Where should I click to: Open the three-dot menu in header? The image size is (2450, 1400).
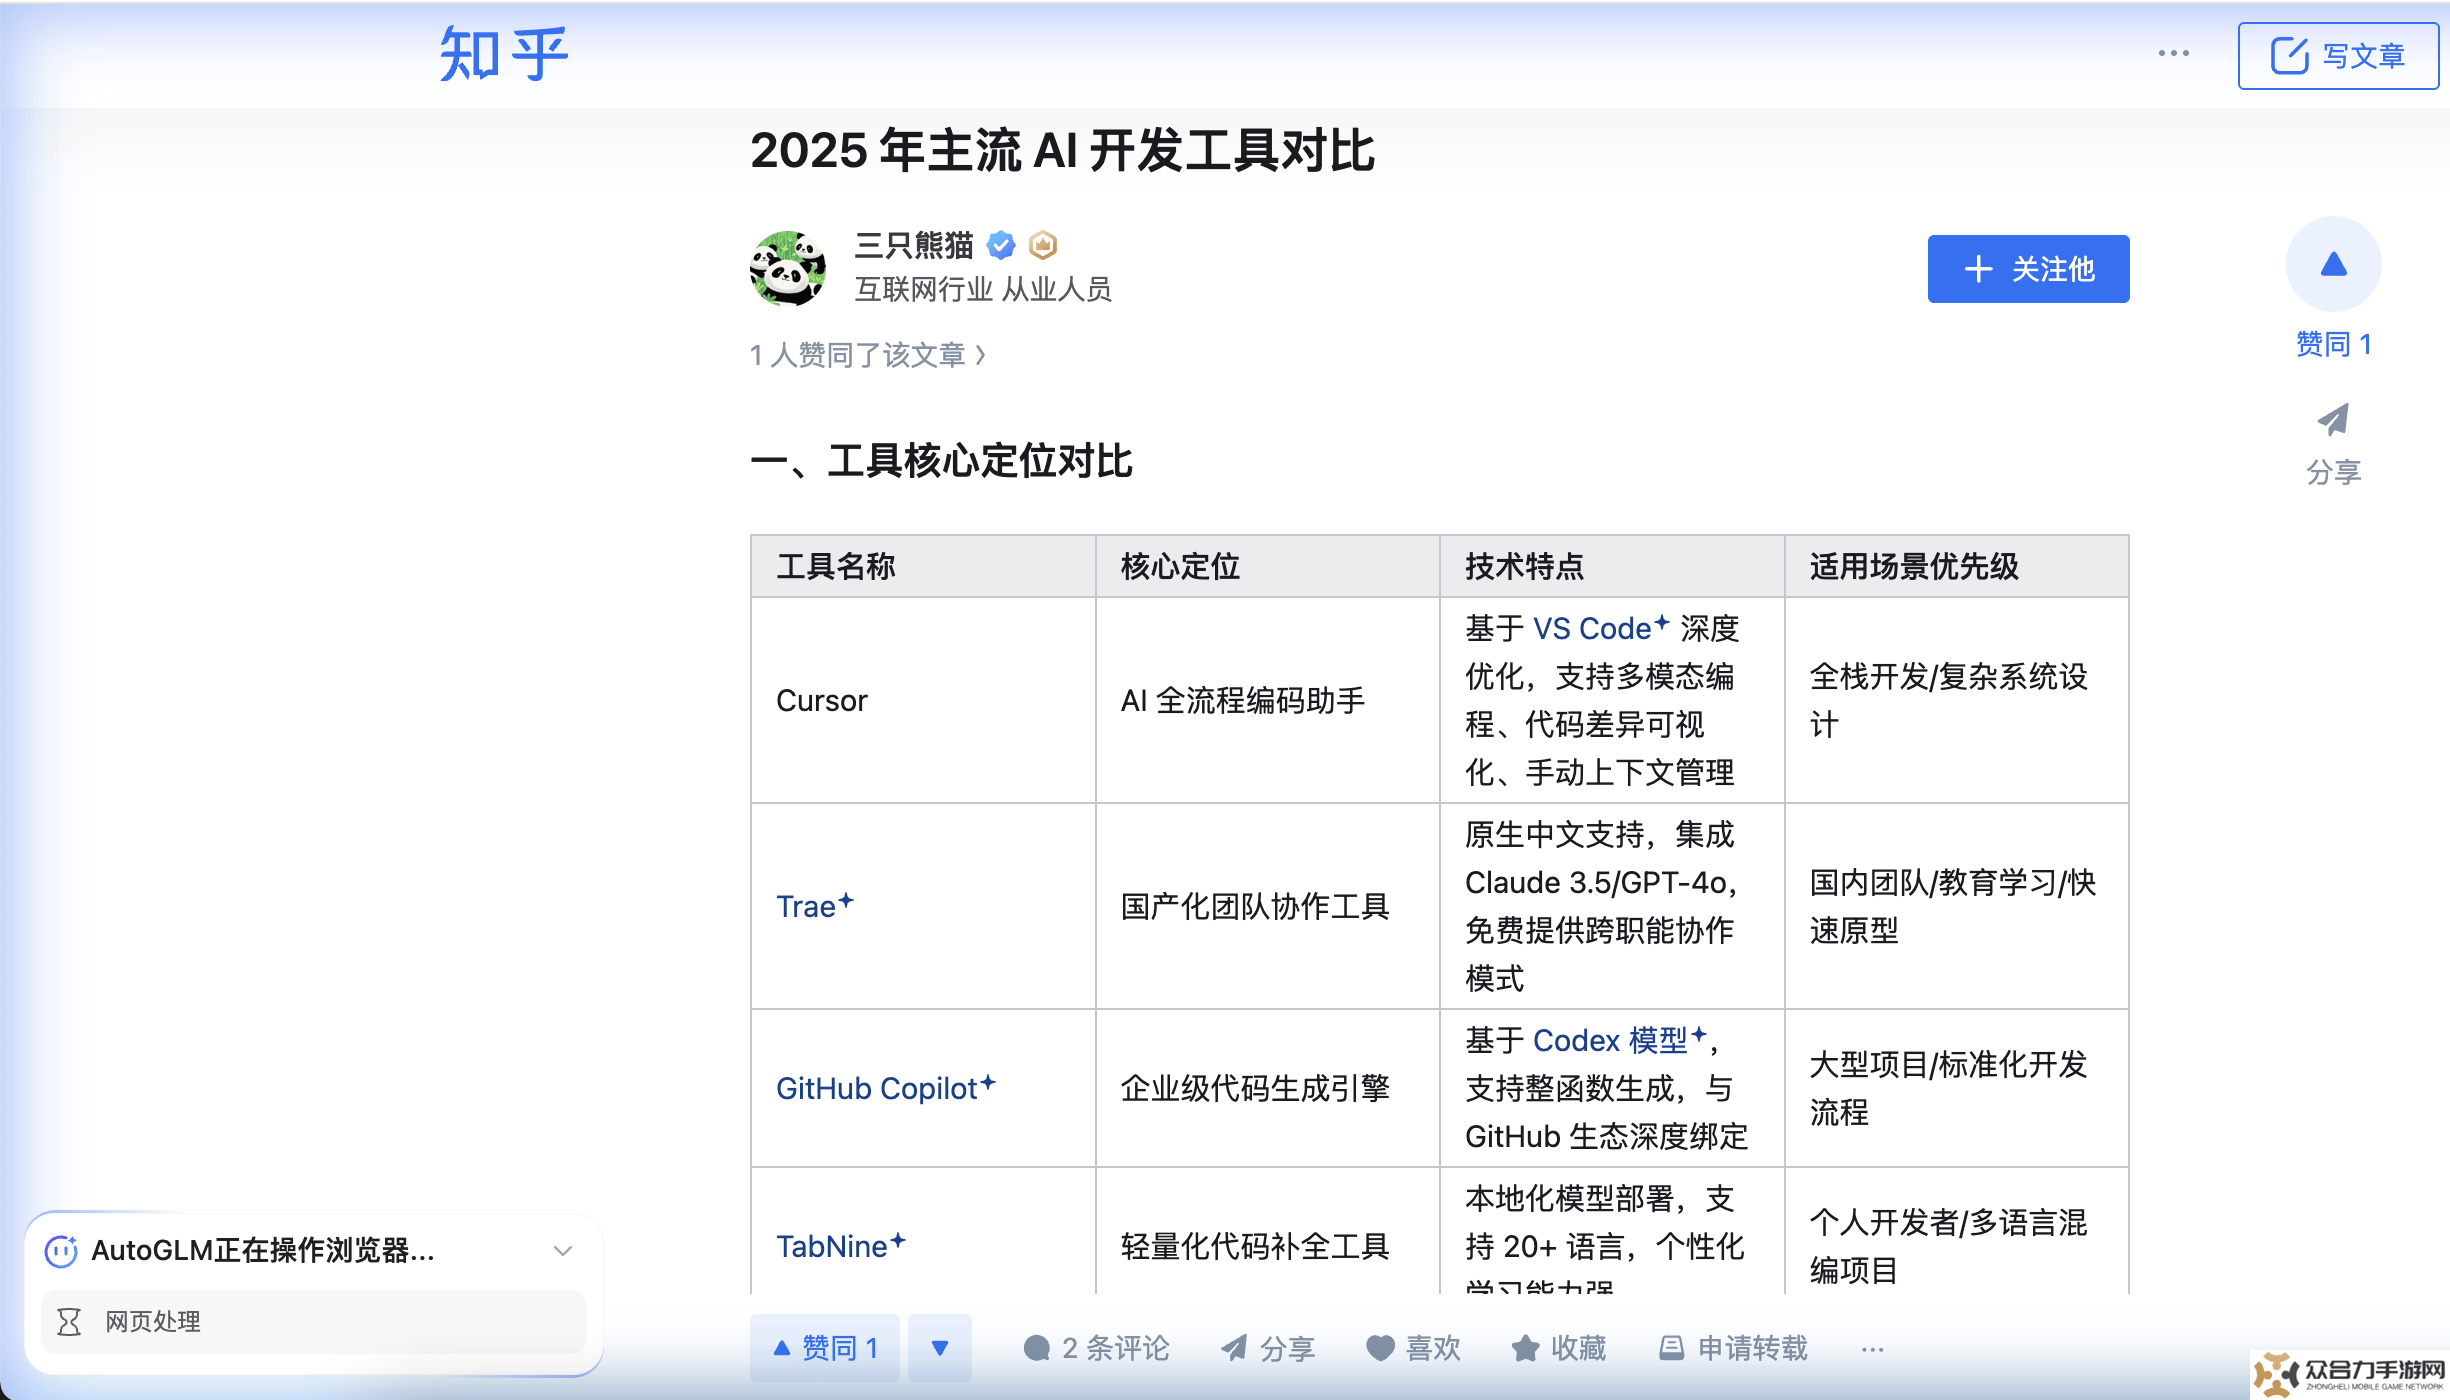2173,53
